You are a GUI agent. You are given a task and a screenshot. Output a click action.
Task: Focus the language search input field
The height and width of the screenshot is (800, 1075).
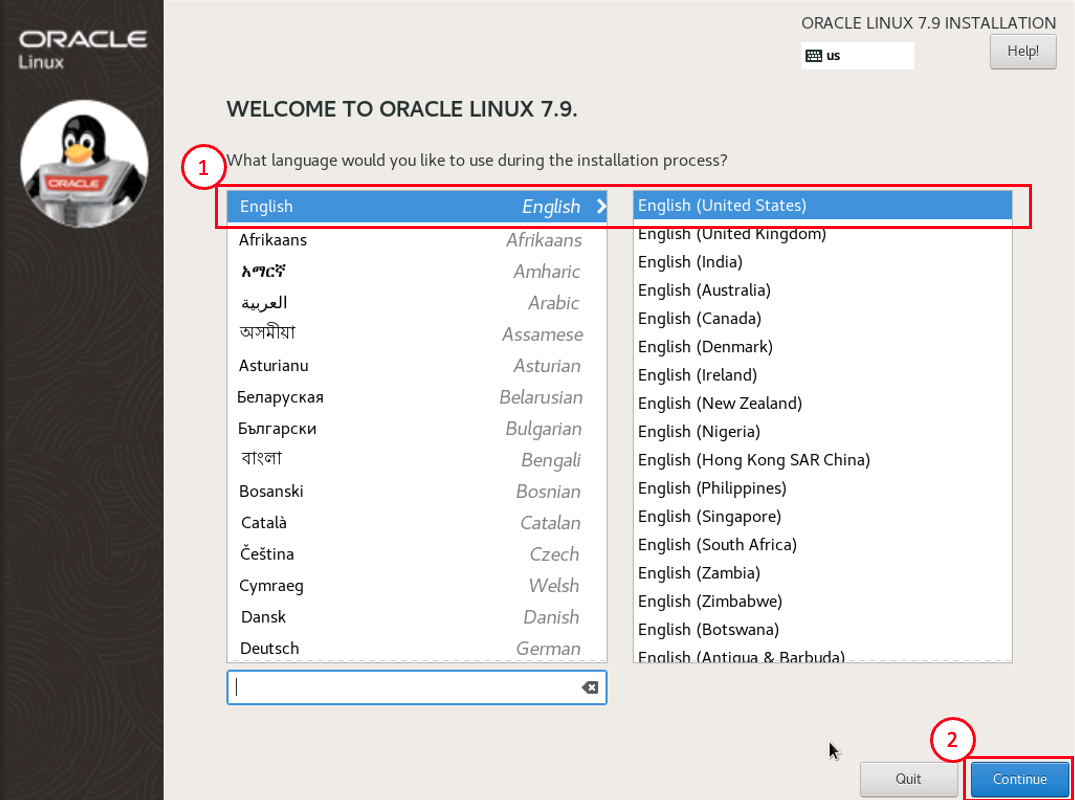click(x=417, y=688)
